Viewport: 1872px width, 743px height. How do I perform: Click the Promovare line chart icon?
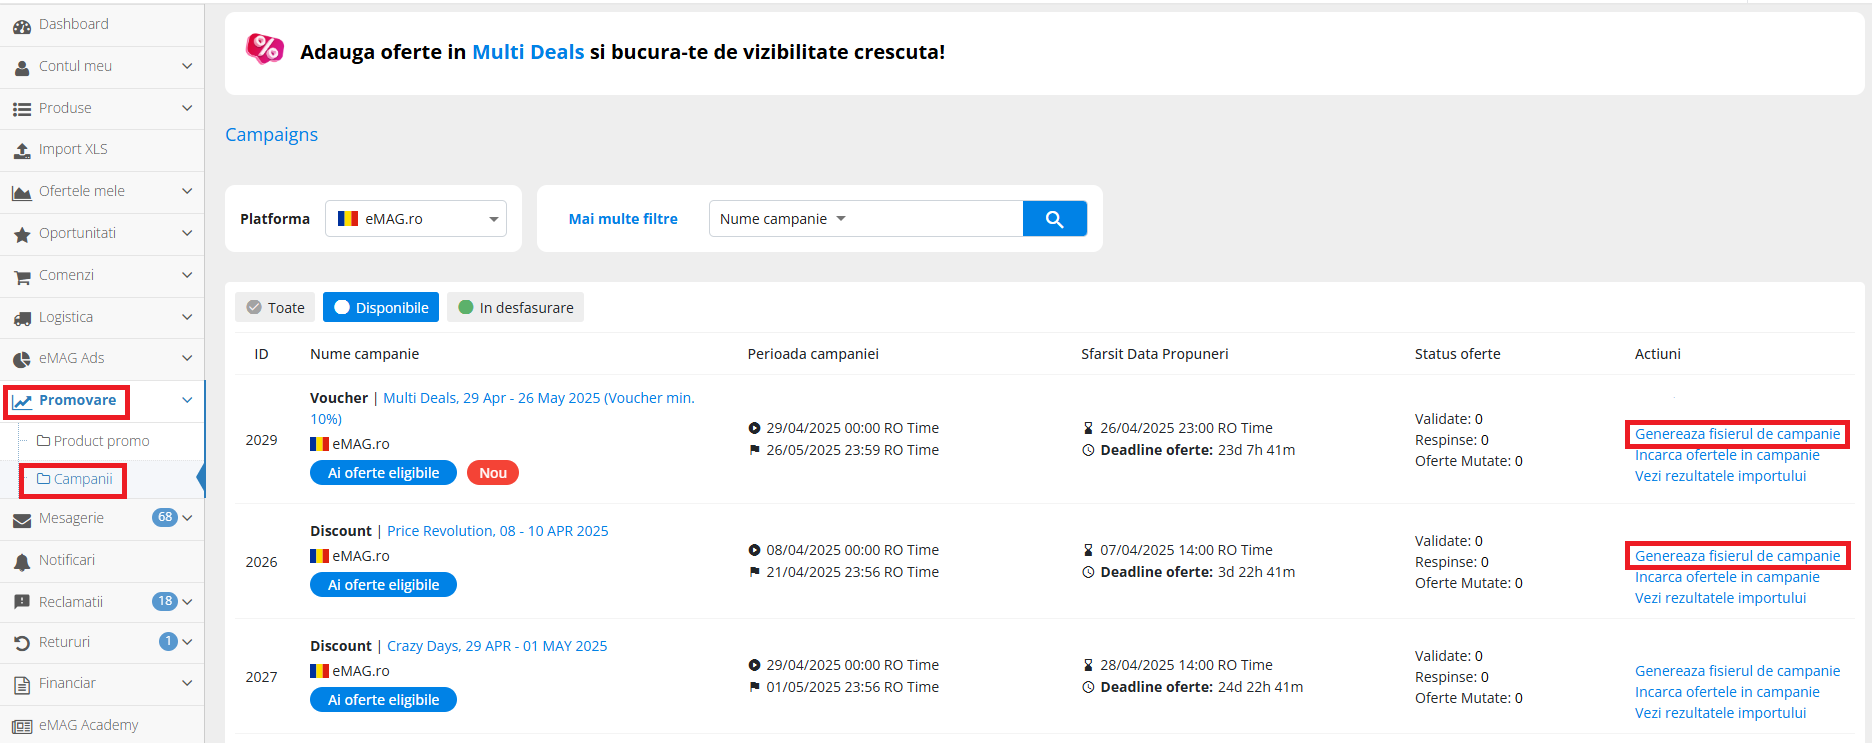coord(22,401)
